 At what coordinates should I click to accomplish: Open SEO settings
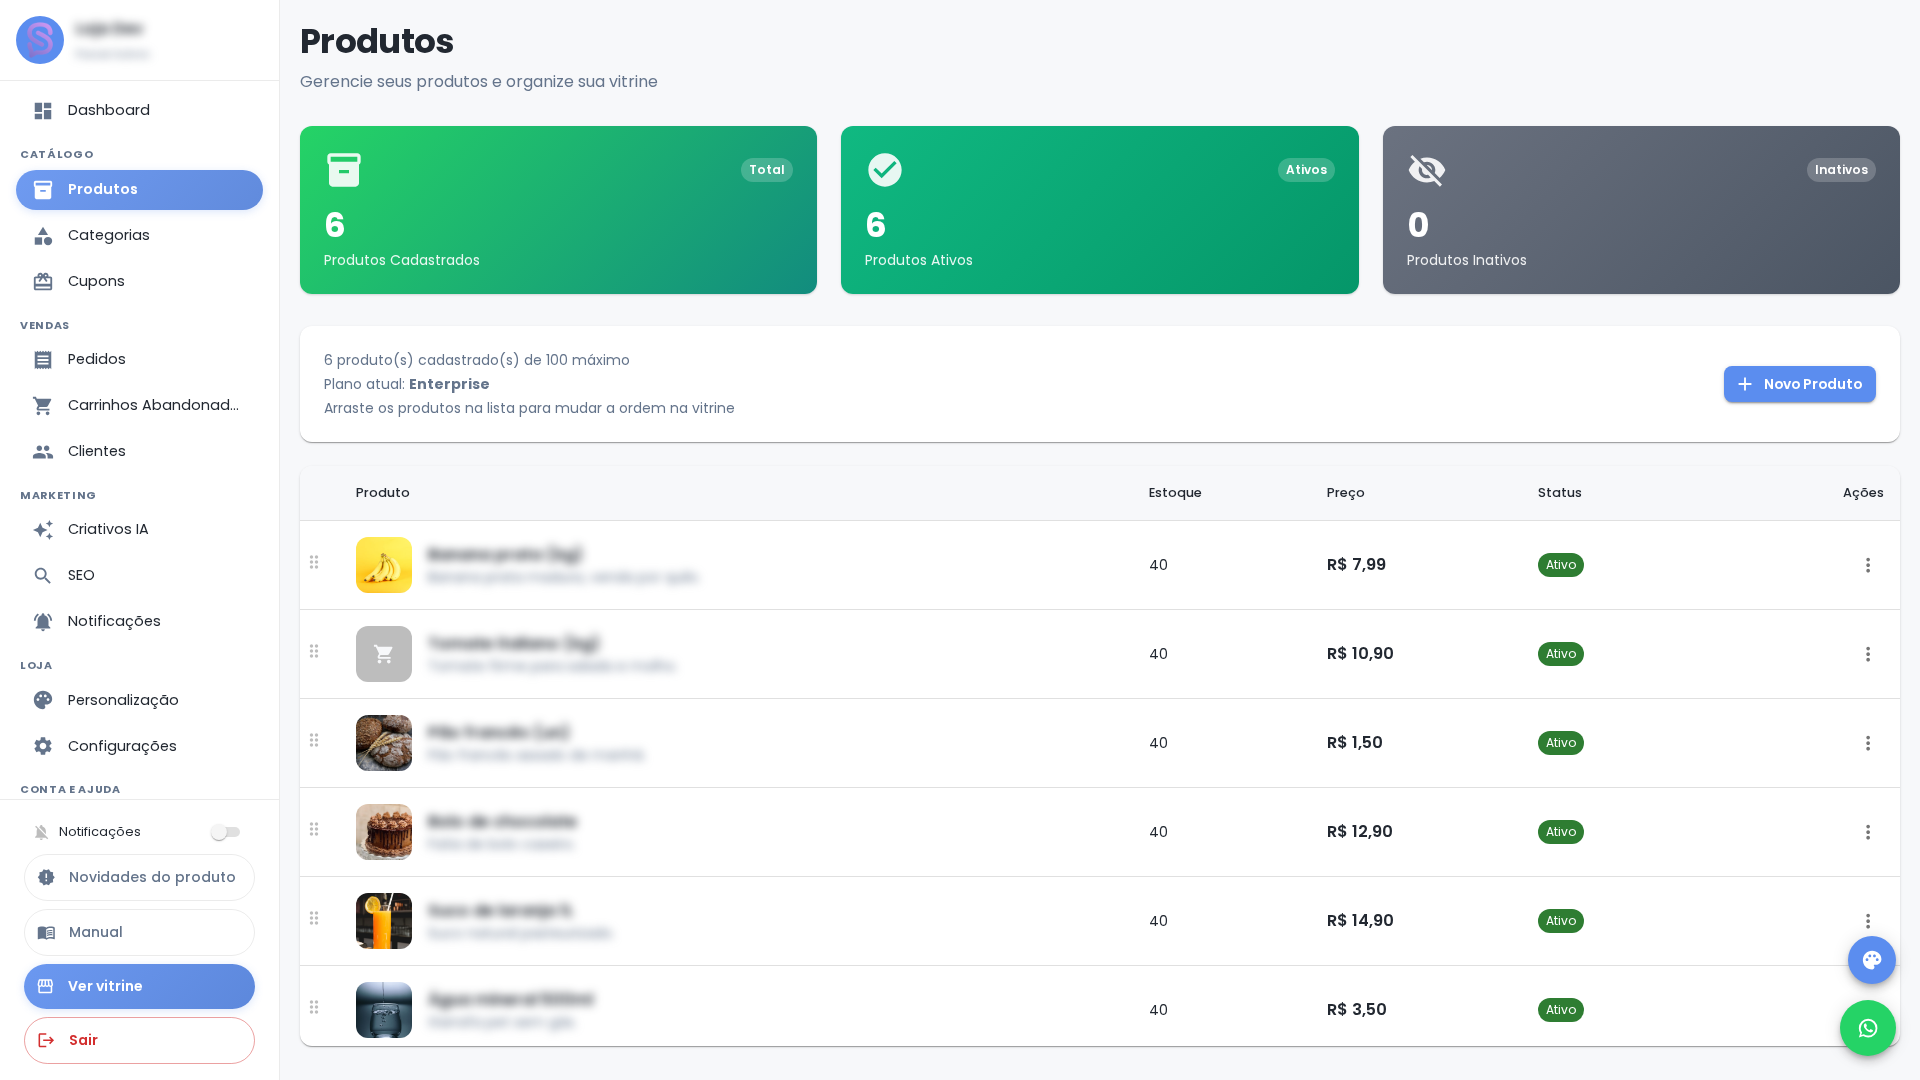pyautogui.click(x=139, y=576)
